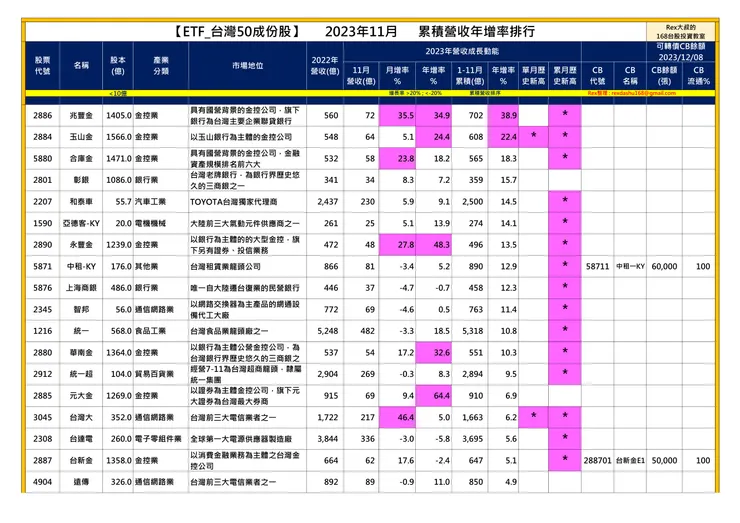Click the 2022年營收(億) column header
740x523 pixels.
click(325, 66)
